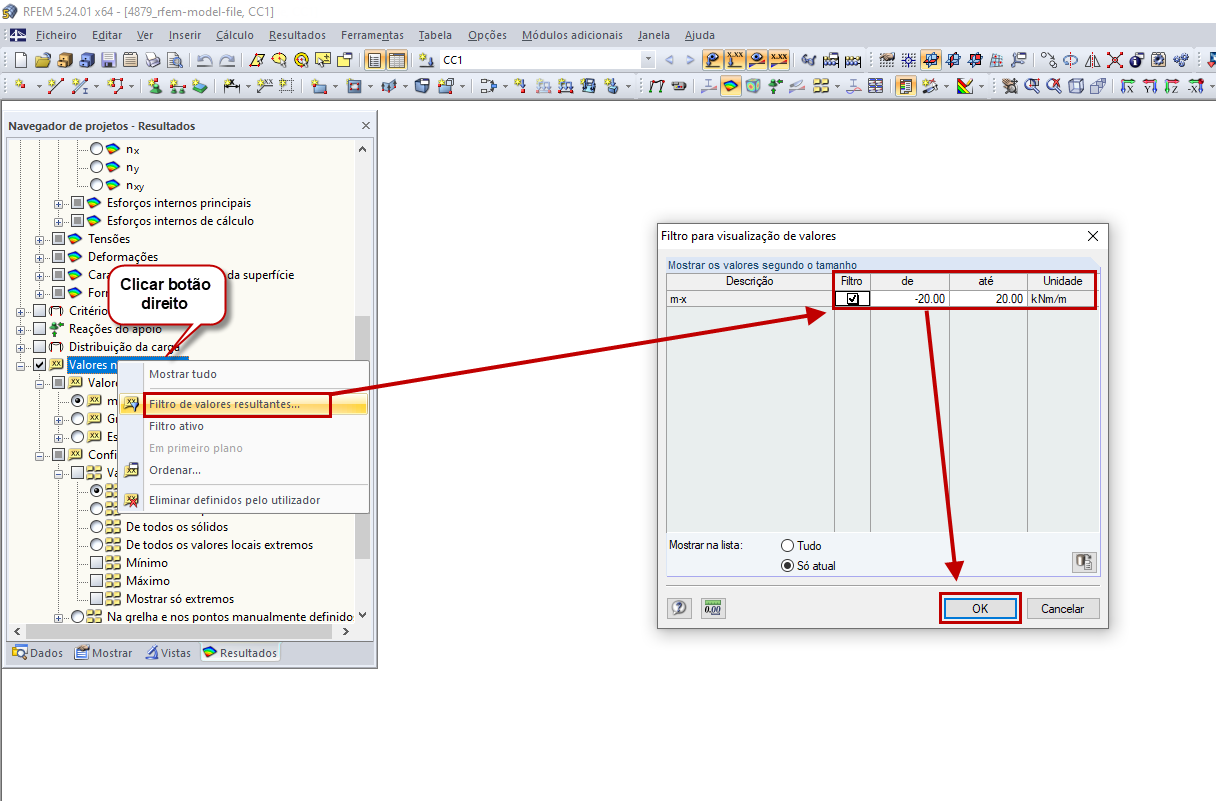Confirm the filter dialog with OK
1216x801 pixels.
[980, 608]
